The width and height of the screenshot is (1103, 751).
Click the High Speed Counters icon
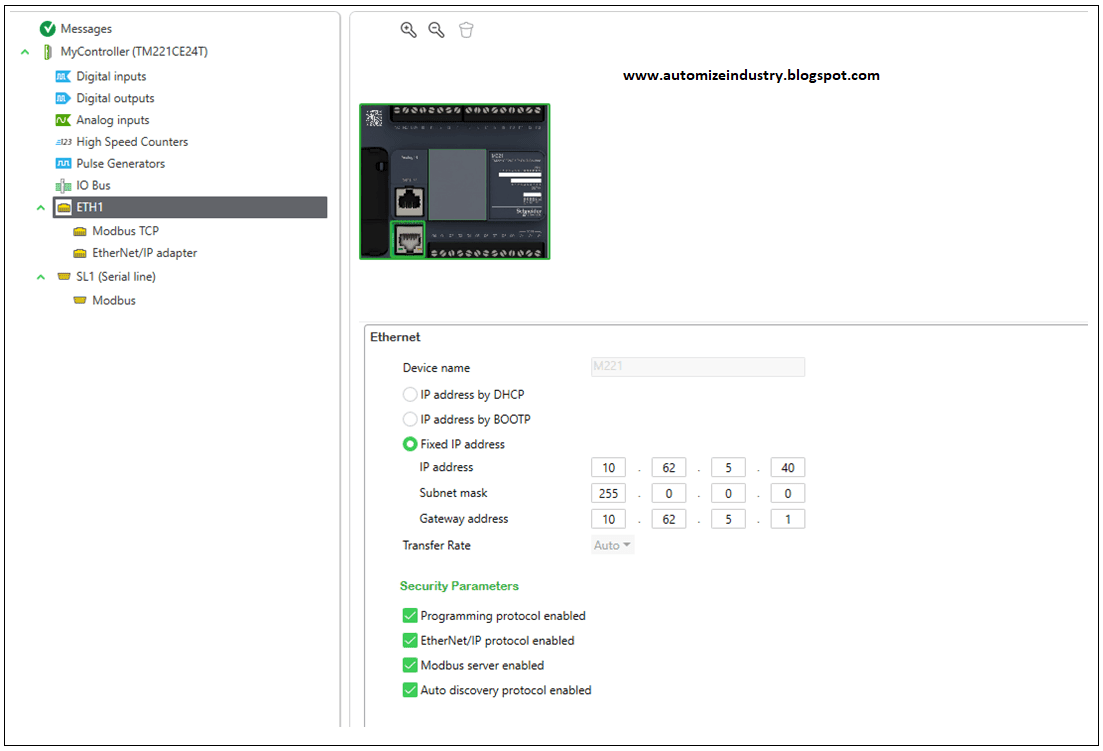[63, 141]
